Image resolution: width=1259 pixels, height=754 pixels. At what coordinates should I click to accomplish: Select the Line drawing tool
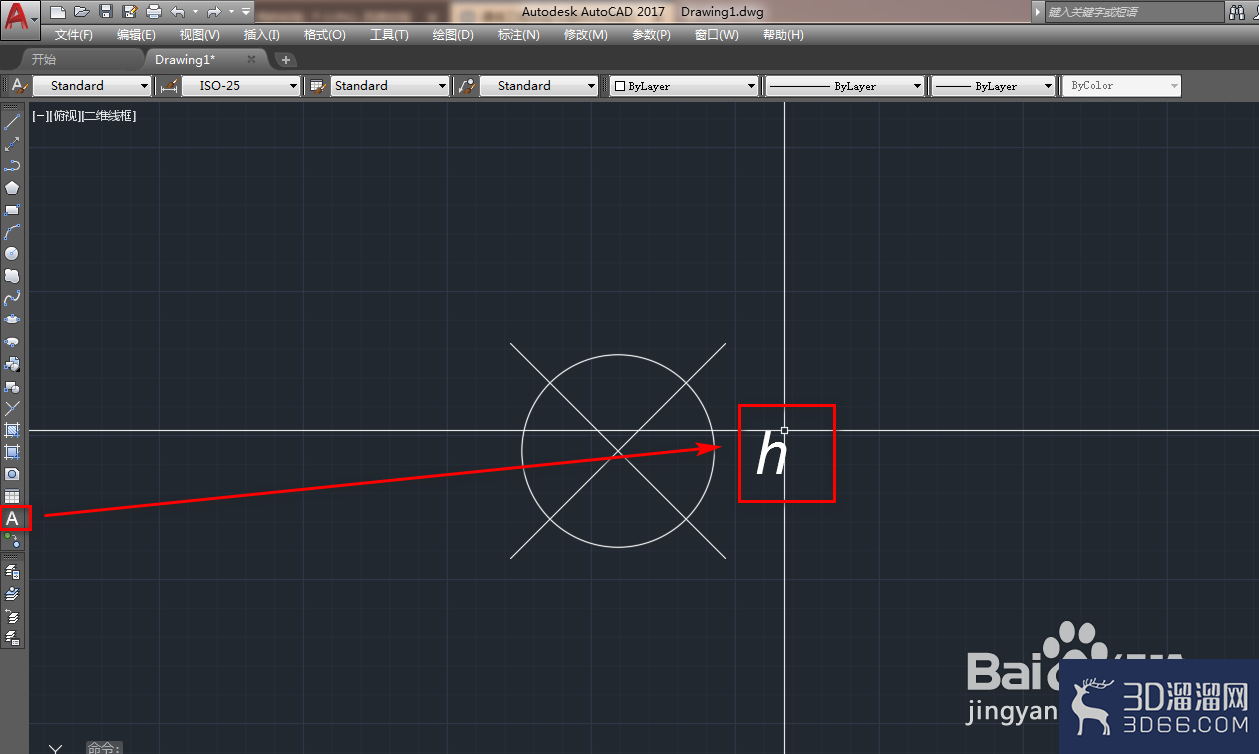pos(12,122)
